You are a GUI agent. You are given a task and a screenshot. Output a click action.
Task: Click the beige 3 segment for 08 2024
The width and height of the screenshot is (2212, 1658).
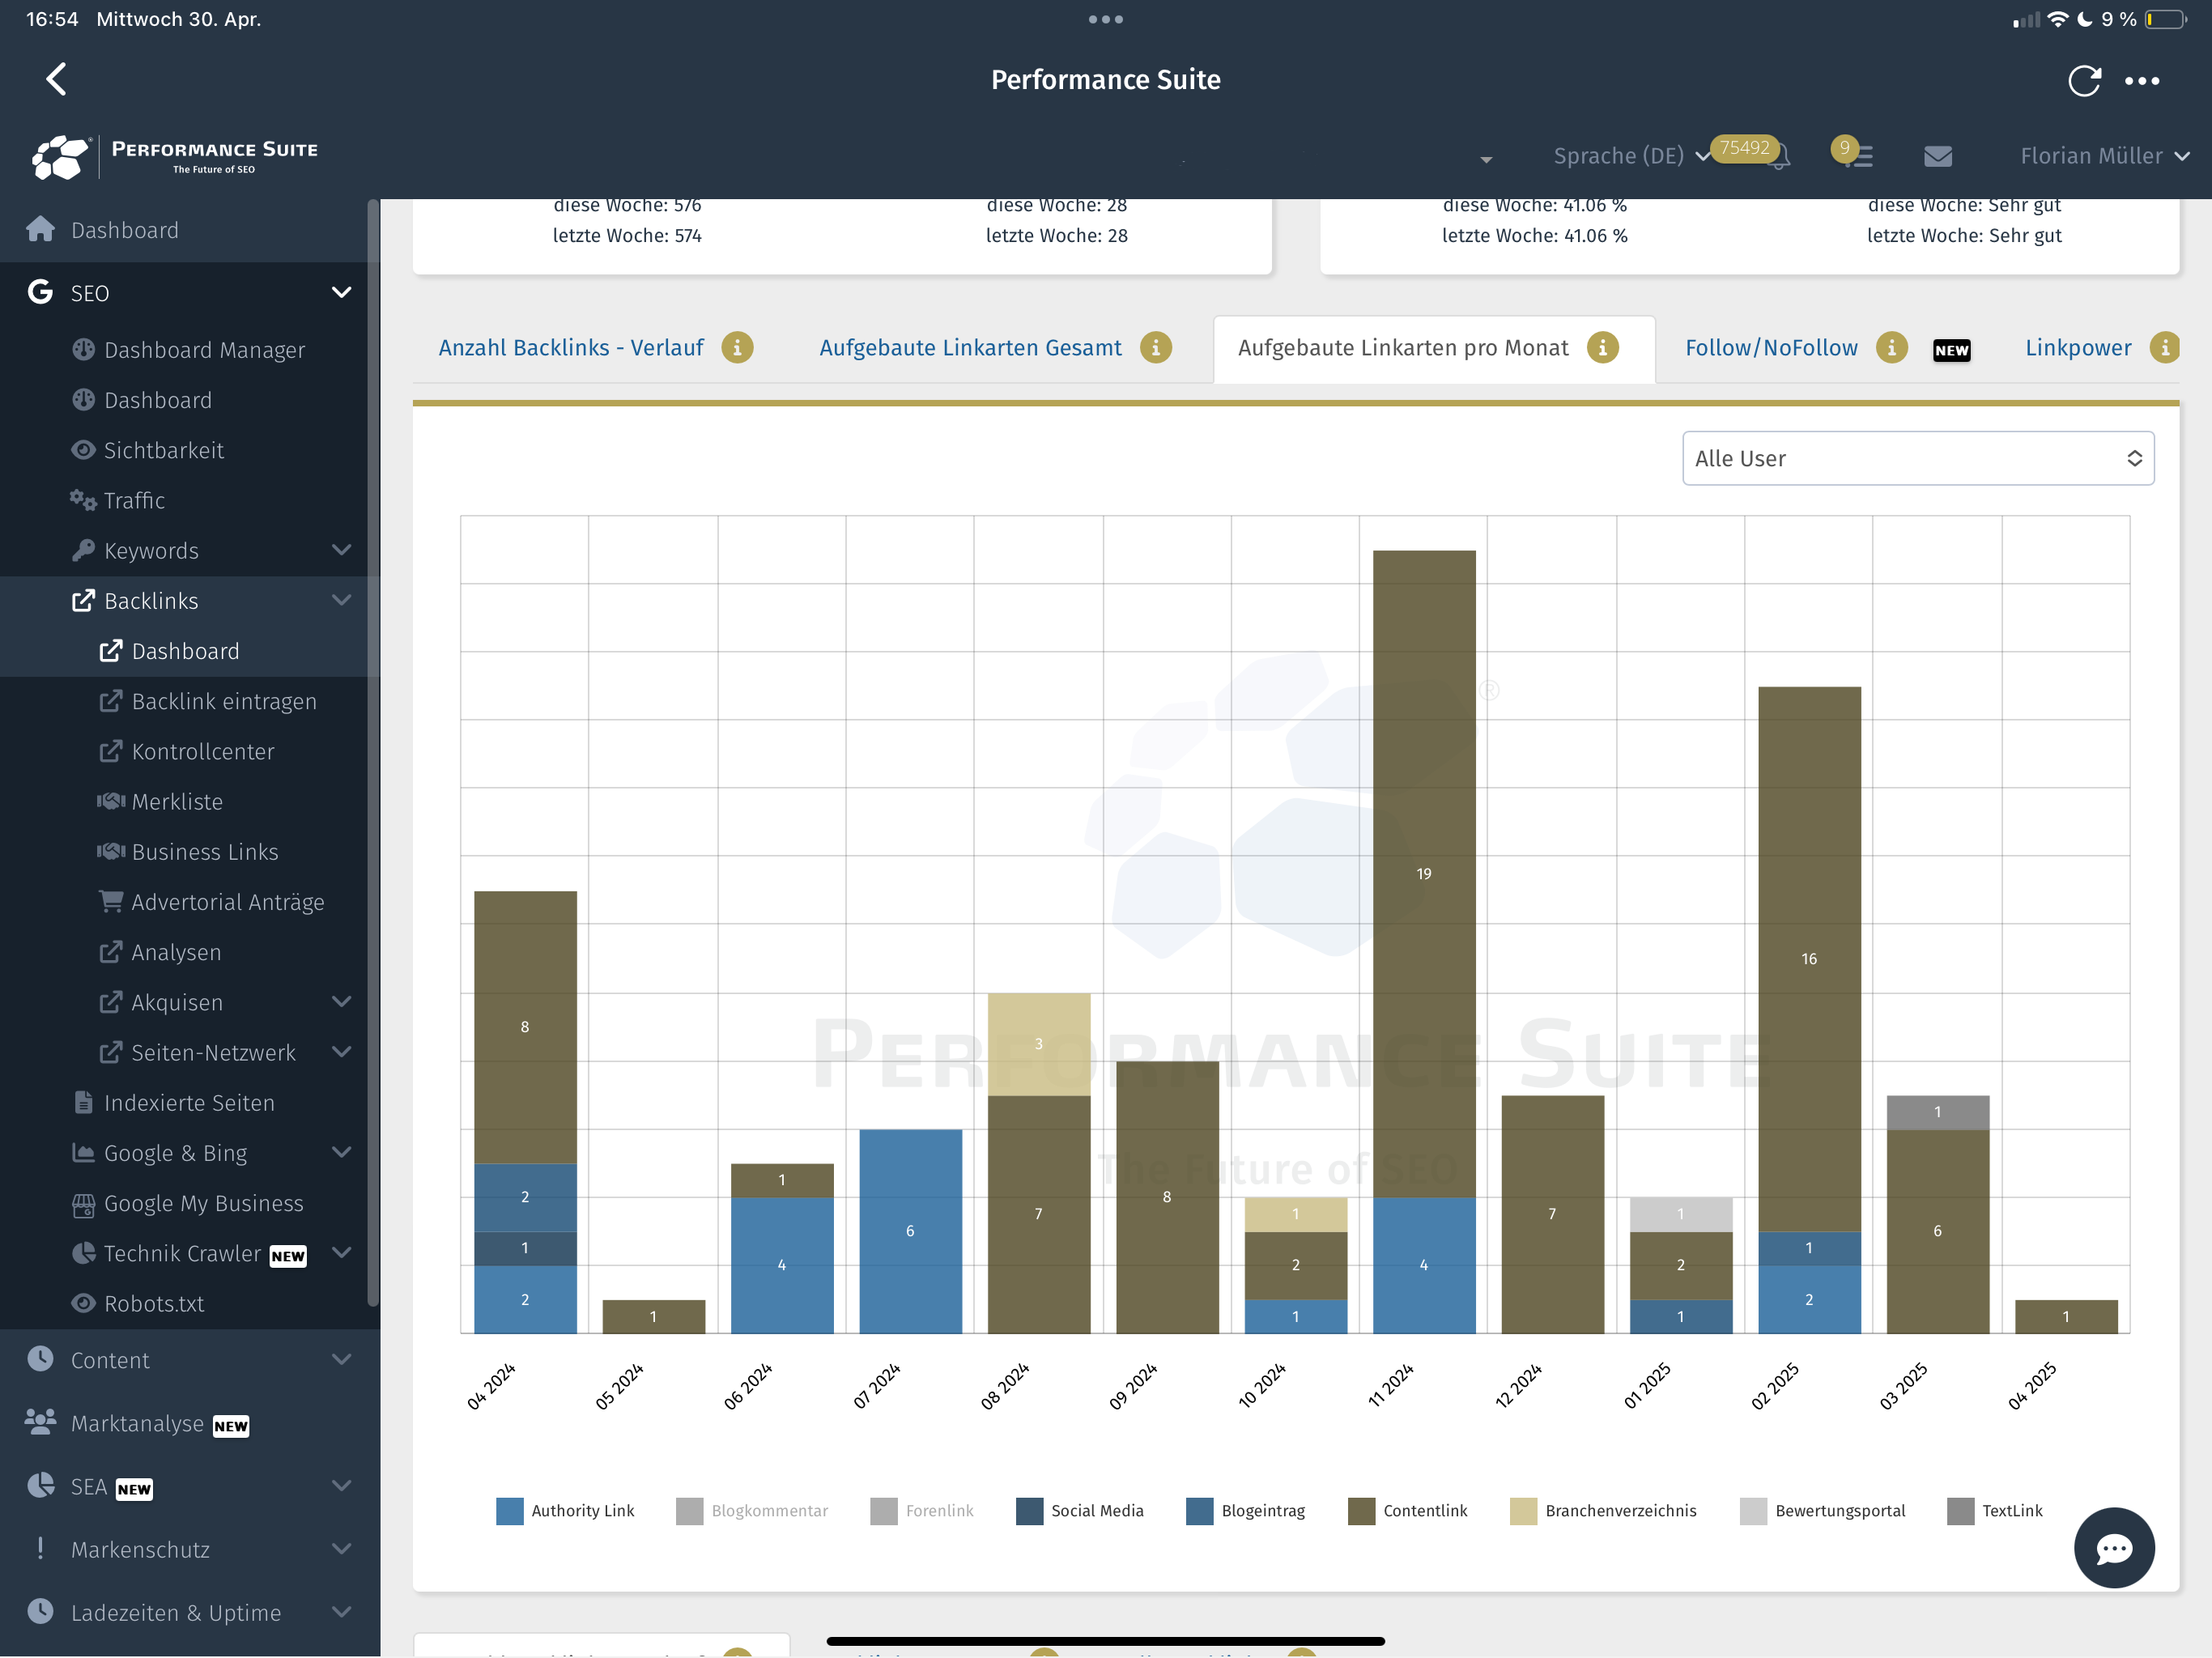[1039, 1044]
